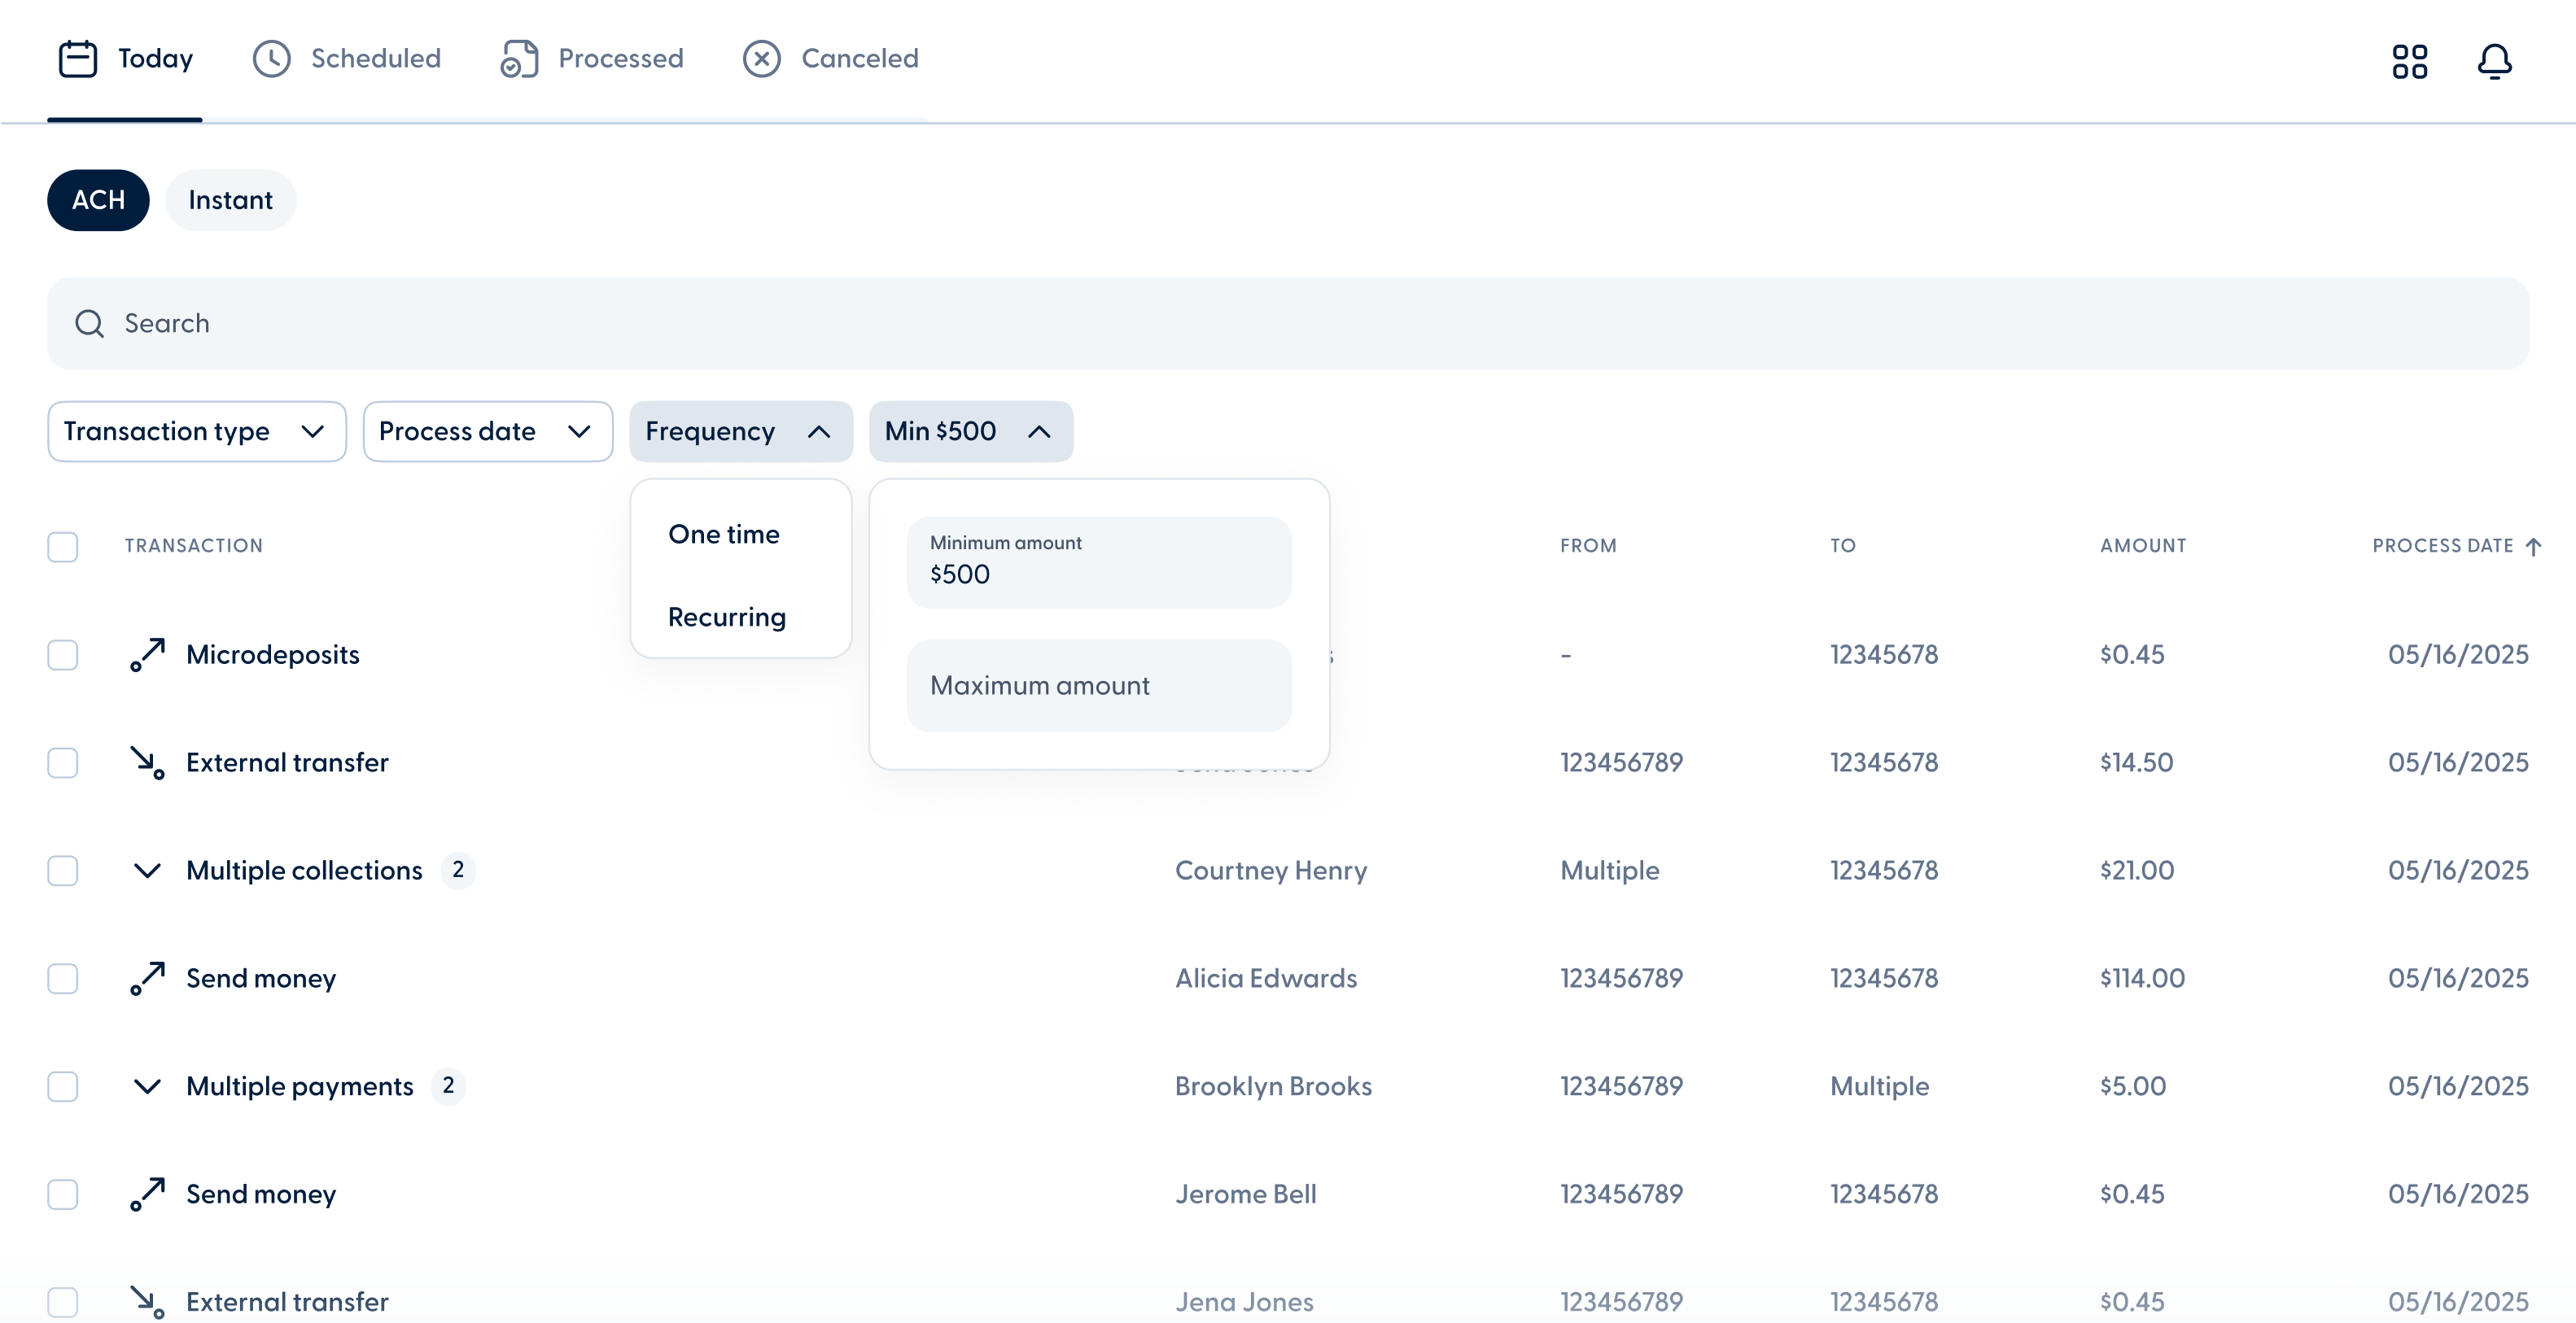The width and height of the screenshot is (2576, 1323).
Task: Open the Transaction type dropdown
Action: (195, 431)
